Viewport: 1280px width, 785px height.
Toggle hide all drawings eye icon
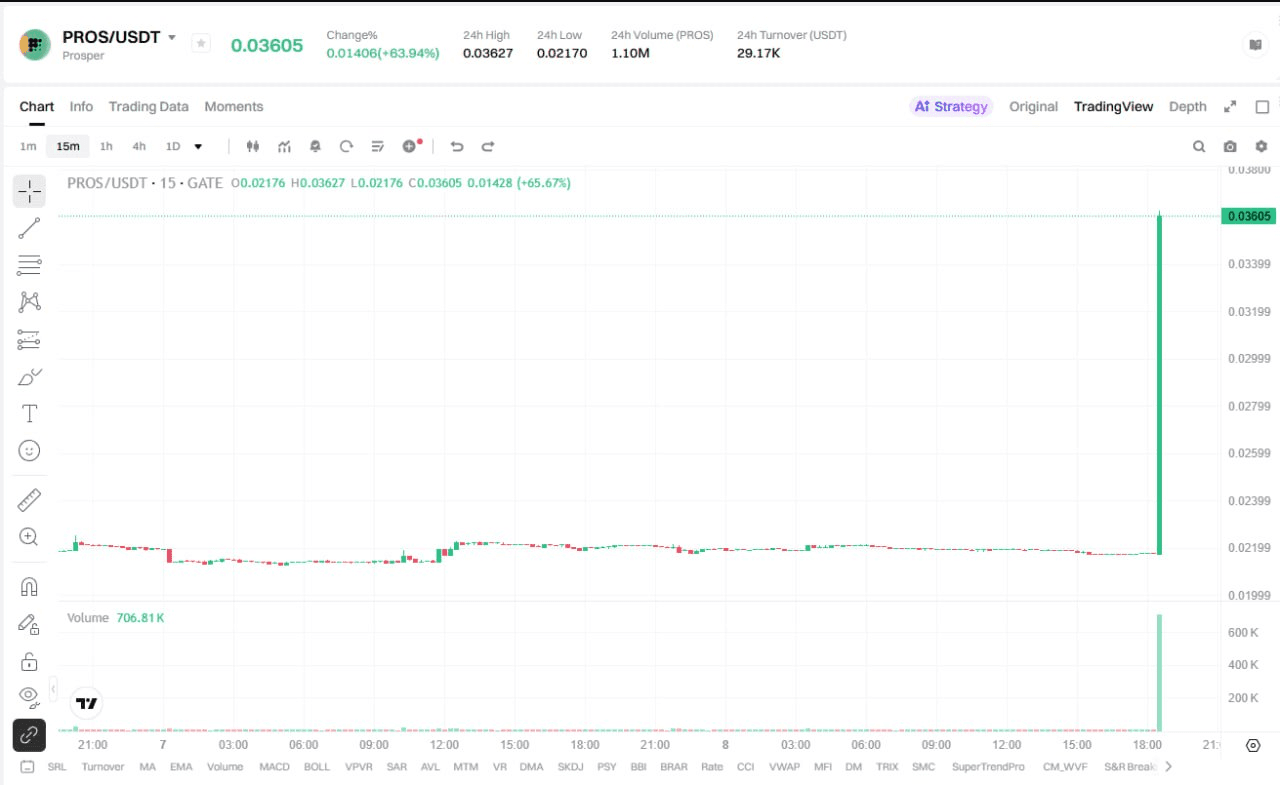point(29,695)
